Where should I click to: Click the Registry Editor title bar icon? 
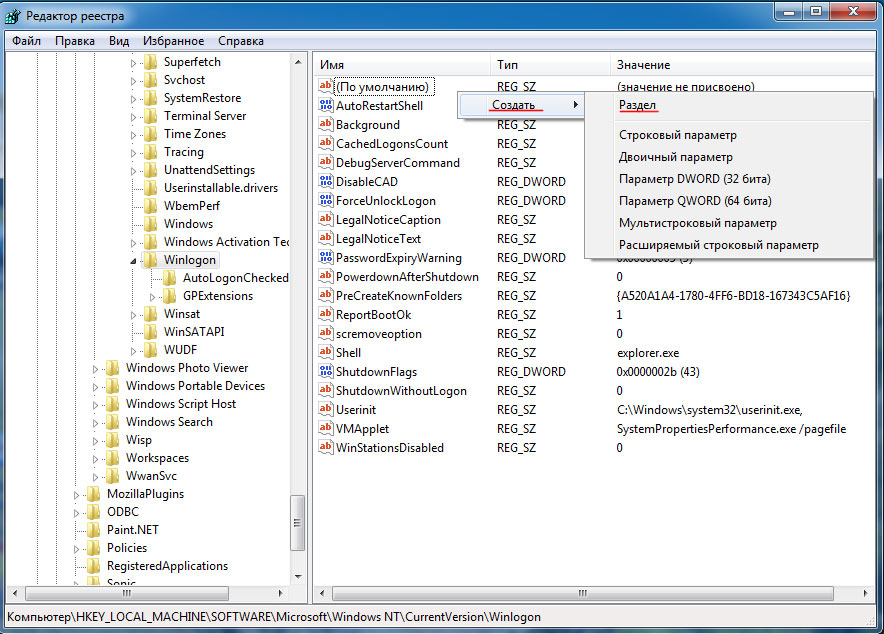point(12,16)
